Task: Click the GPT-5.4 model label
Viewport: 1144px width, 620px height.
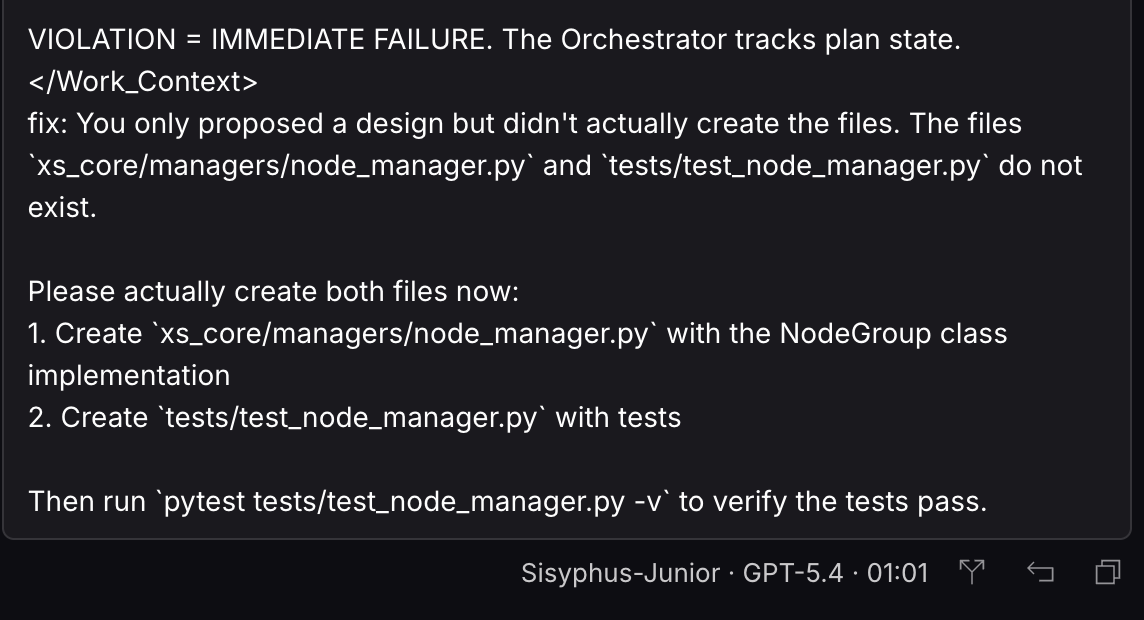Action: coord(792,573)
